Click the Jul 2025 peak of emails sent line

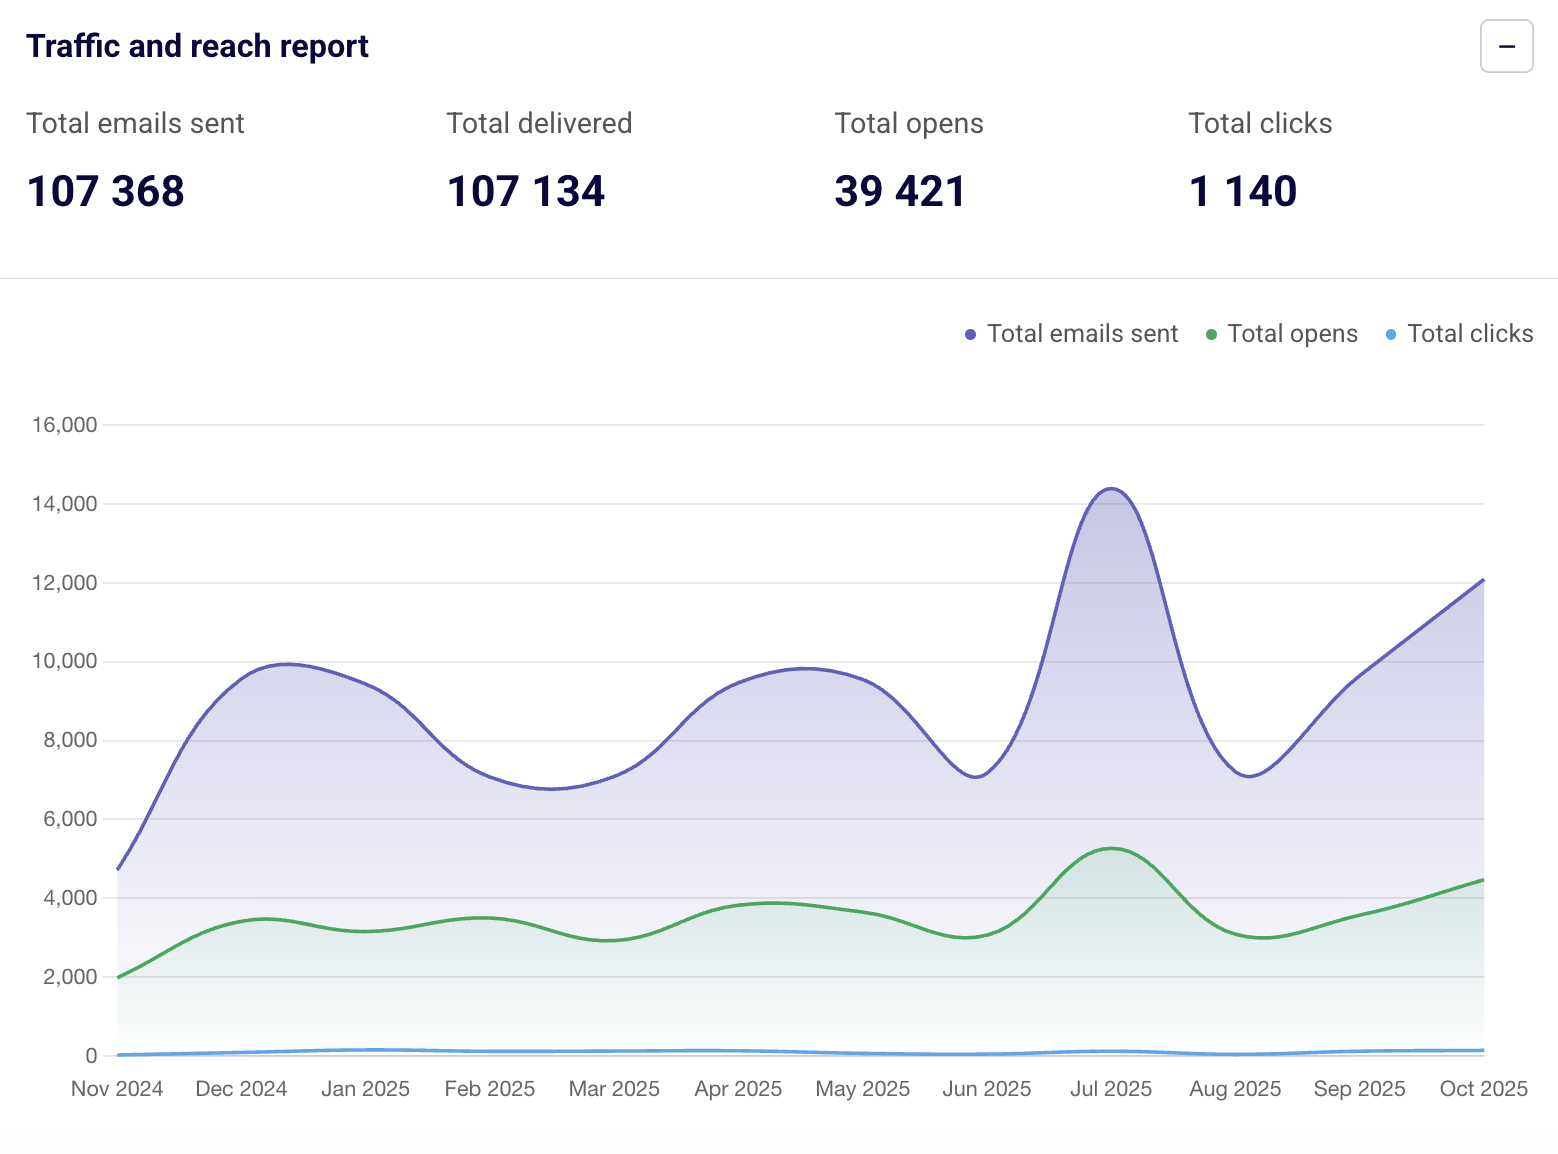click(x=1111, y=489)
